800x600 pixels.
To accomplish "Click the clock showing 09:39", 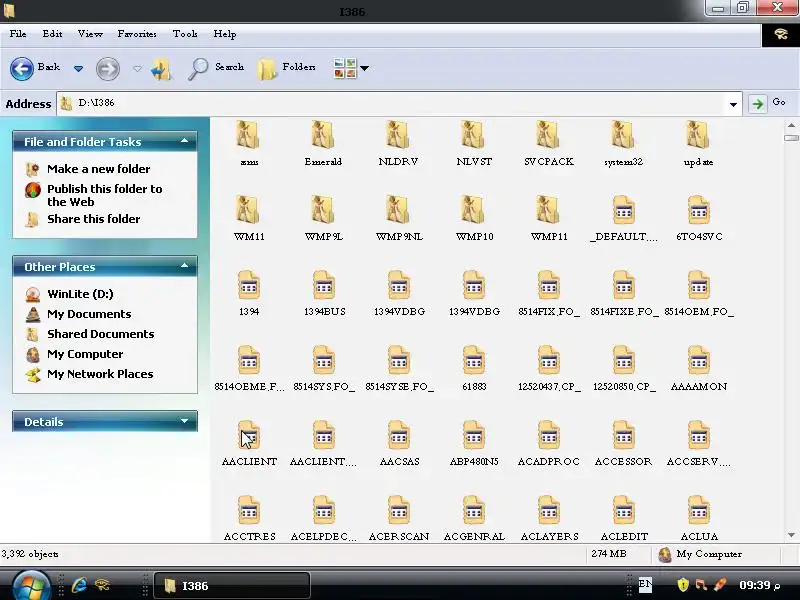I will (x=760, y=585).
